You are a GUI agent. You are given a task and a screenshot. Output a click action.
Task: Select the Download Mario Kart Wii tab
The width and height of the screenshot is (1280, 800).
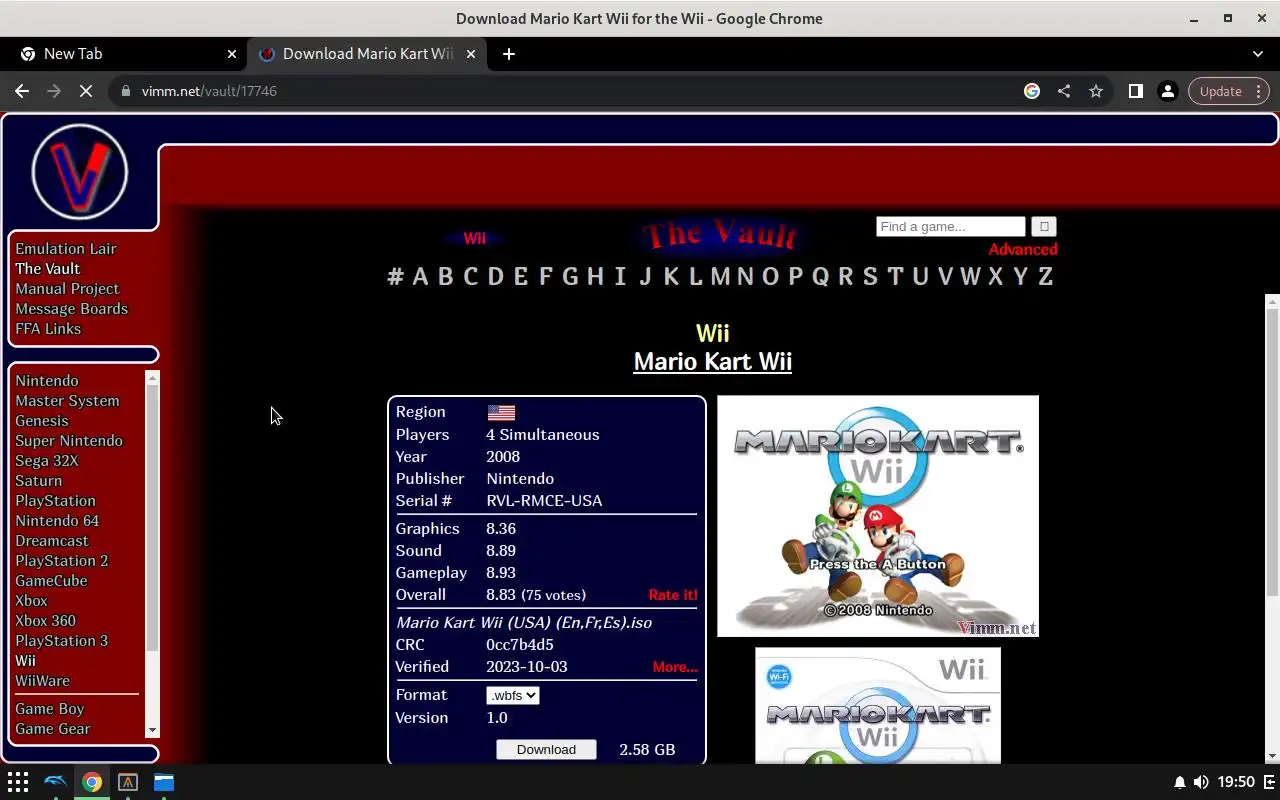pos(366,54)
